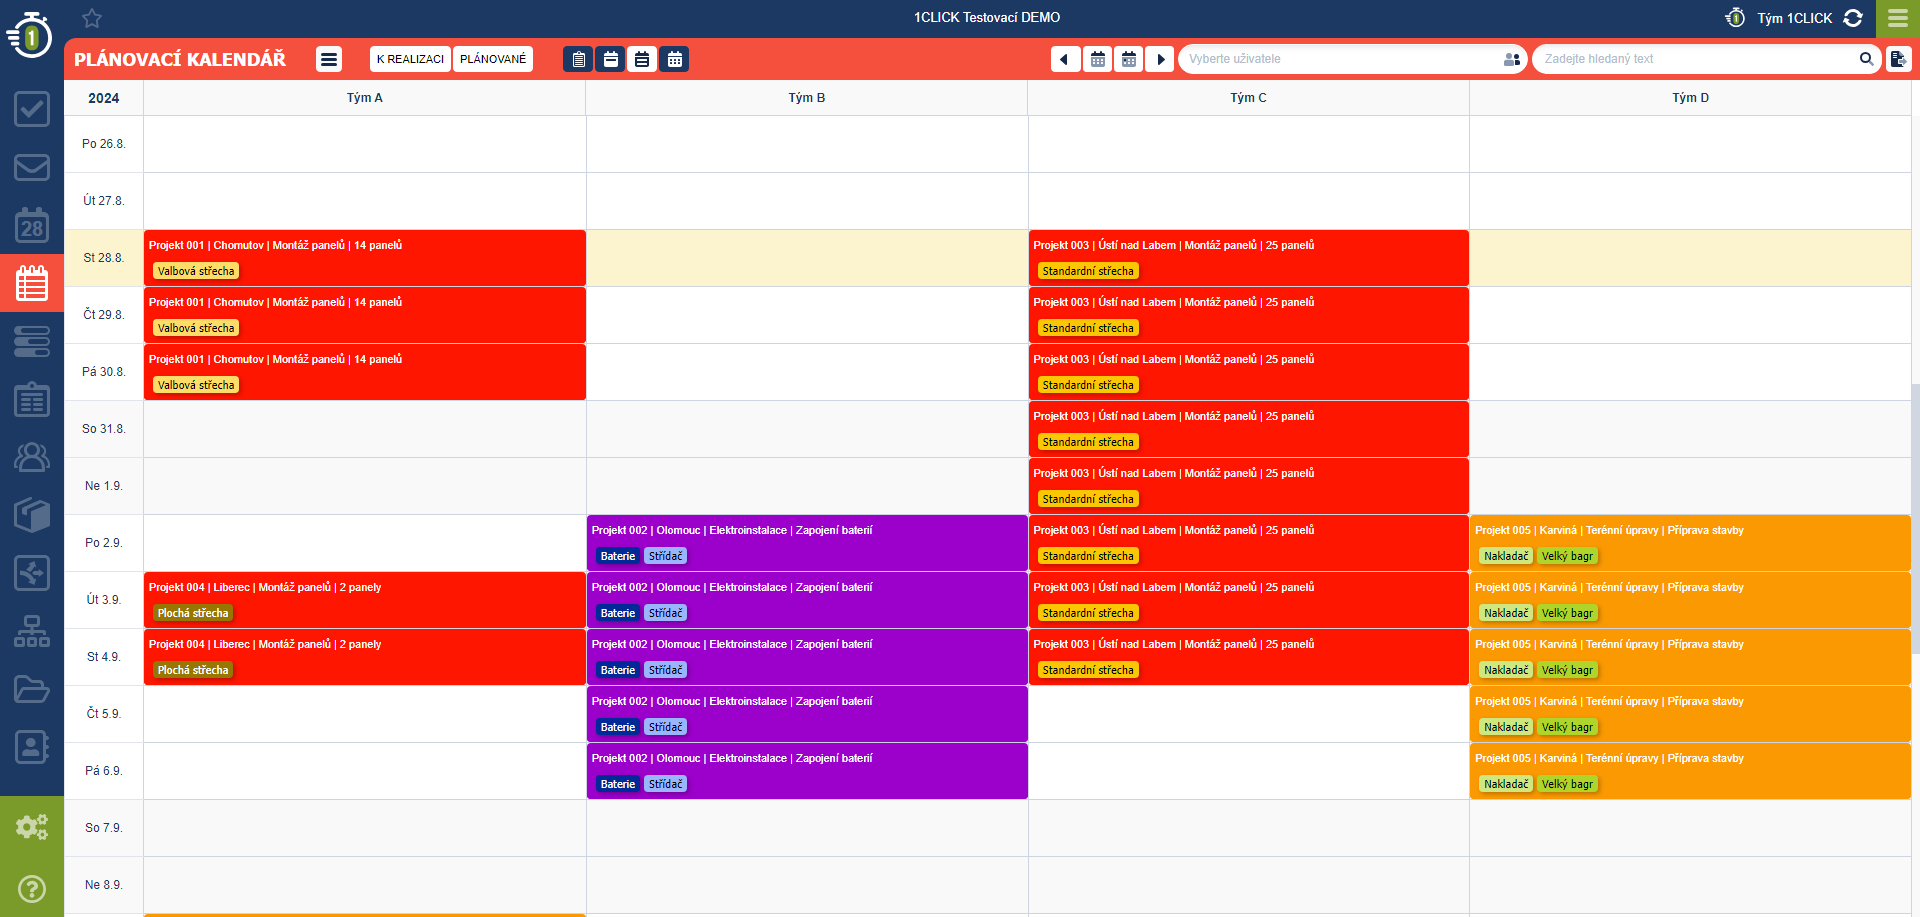The height and width of the screenshot is (917, 1920).
Task: Click the 2024 year header cell
Action: point(104,98)
